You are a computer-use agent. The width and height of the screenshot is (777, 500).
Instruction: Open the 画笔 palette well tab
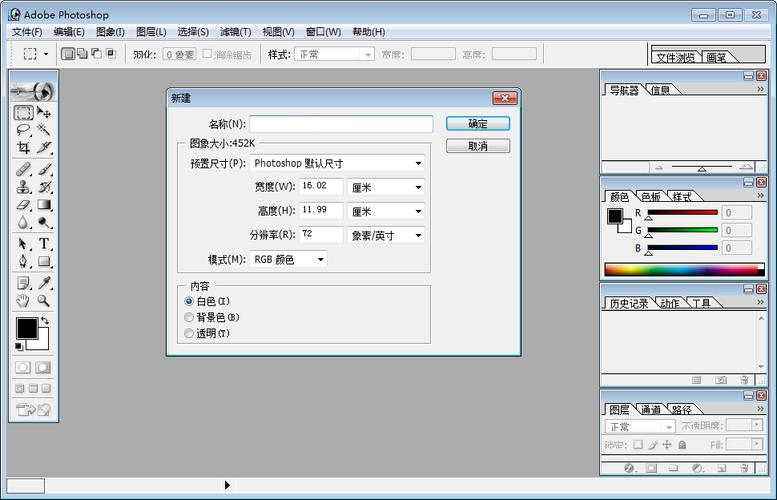point(717,57)
